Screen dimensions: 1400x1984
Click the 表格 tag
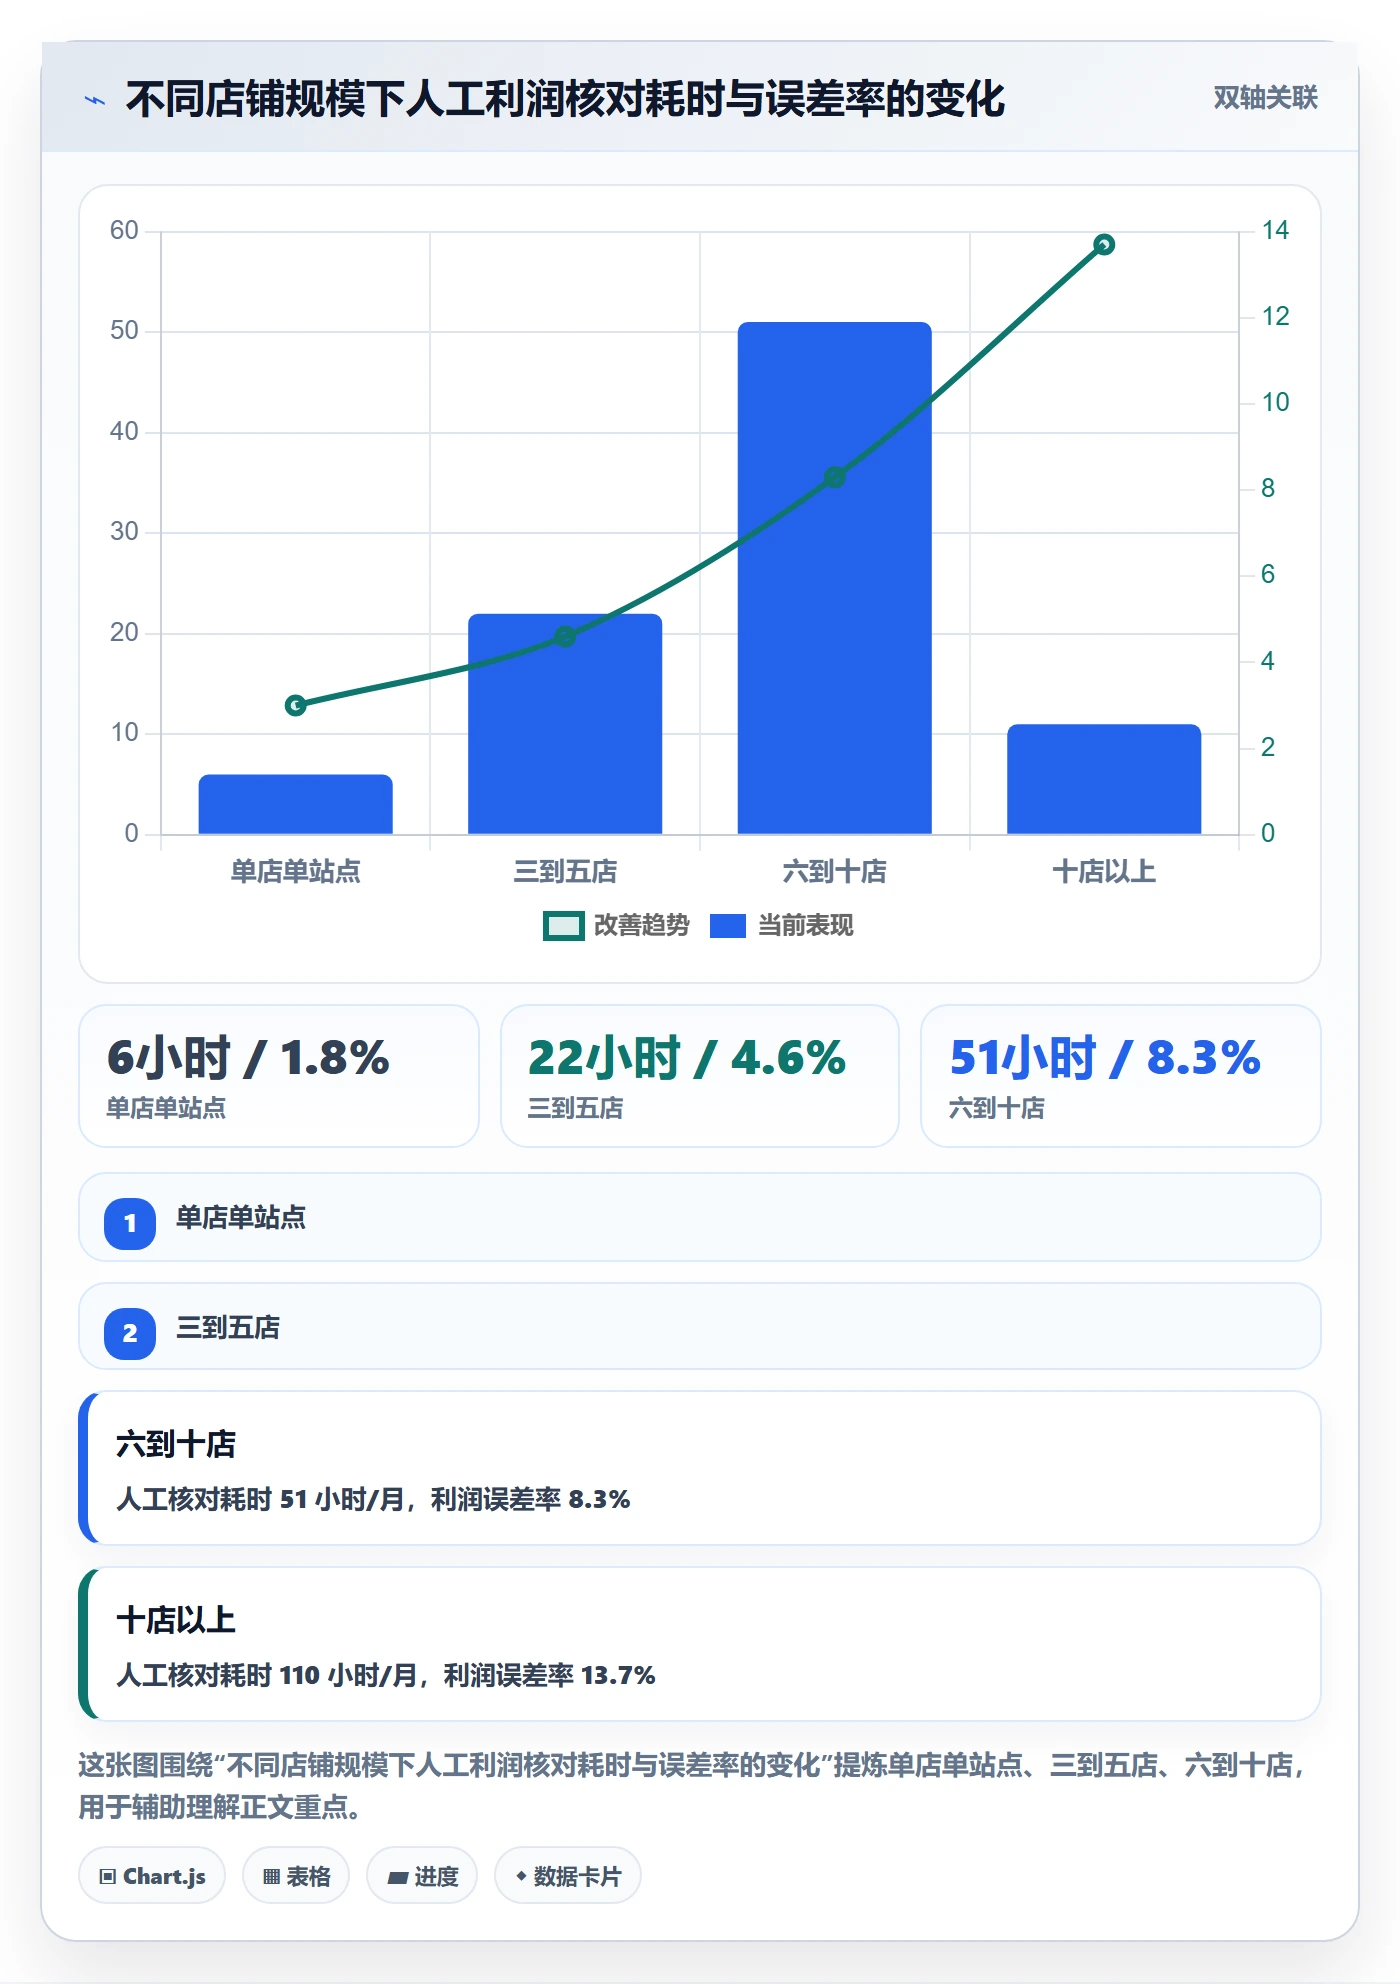(x=296, y=1876)
